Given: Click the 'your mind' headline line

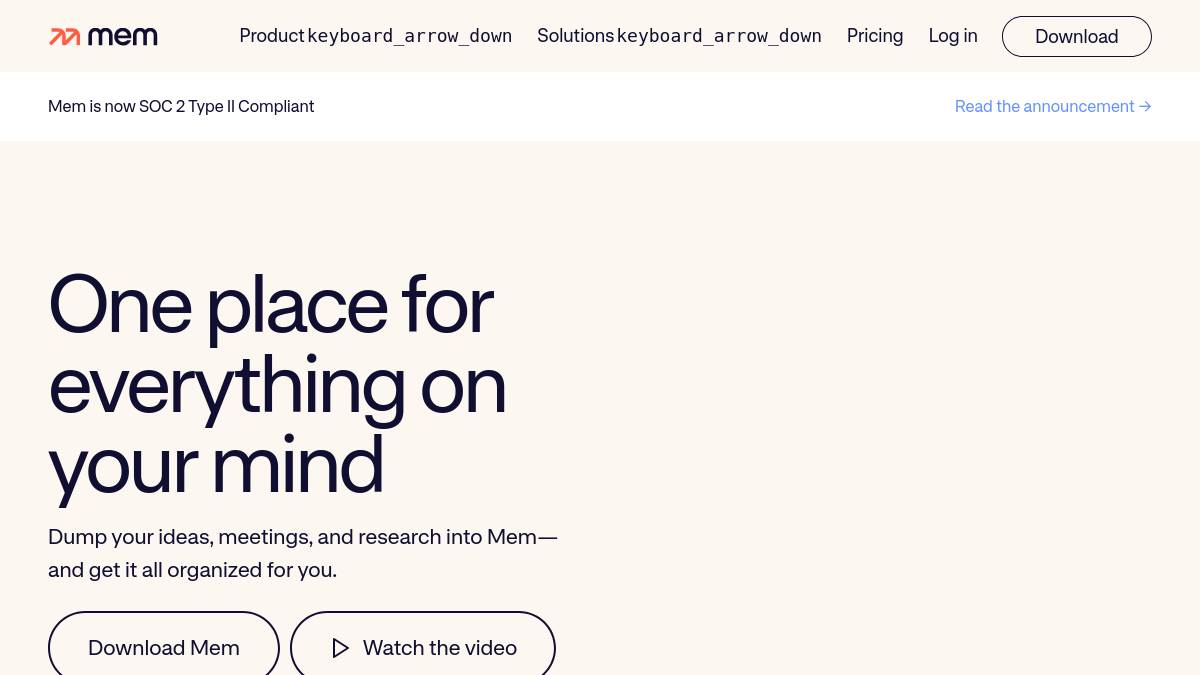Looking at the screenshot, I should pyautogui.click(x=216, y=465).
